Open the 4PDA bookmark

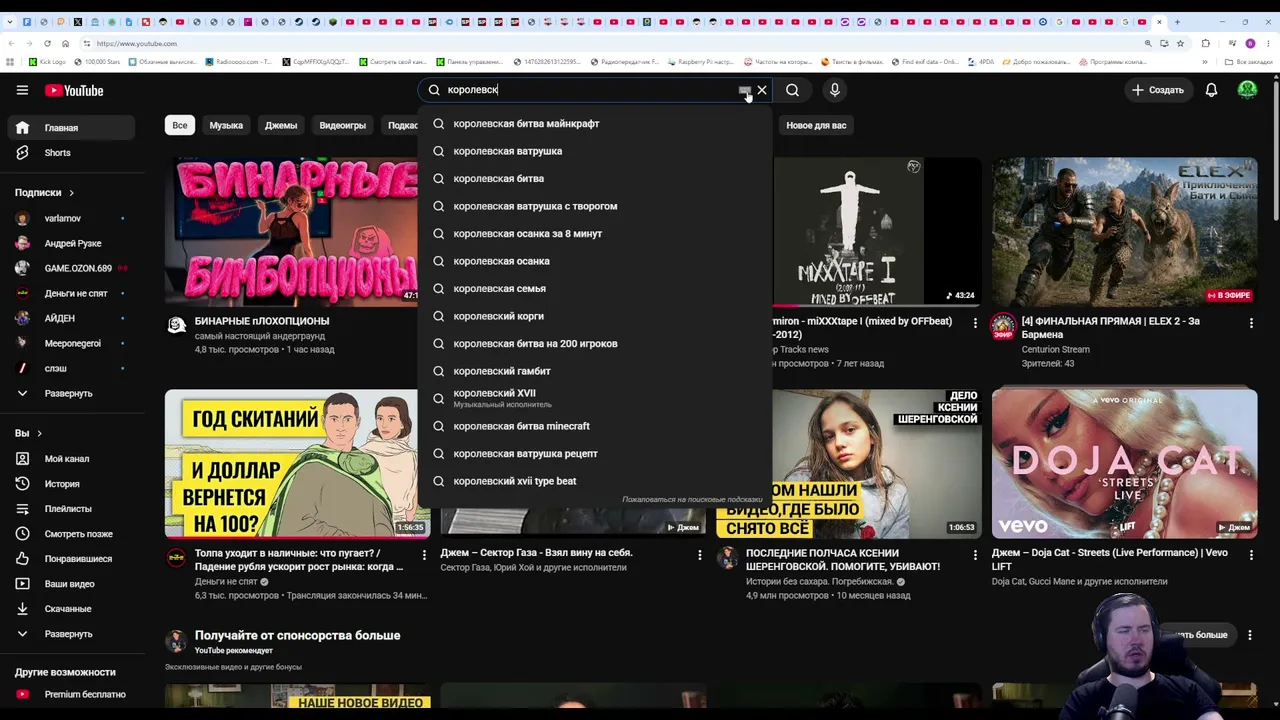click(982, 62)
